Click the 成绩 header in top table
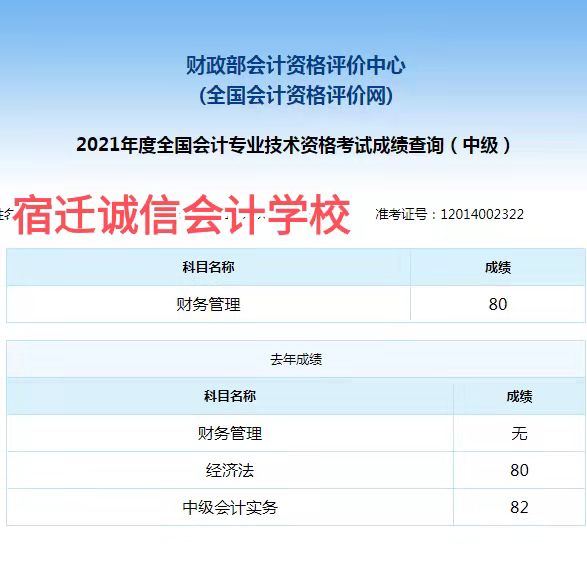The image size is (587, 566). (498, 268)
